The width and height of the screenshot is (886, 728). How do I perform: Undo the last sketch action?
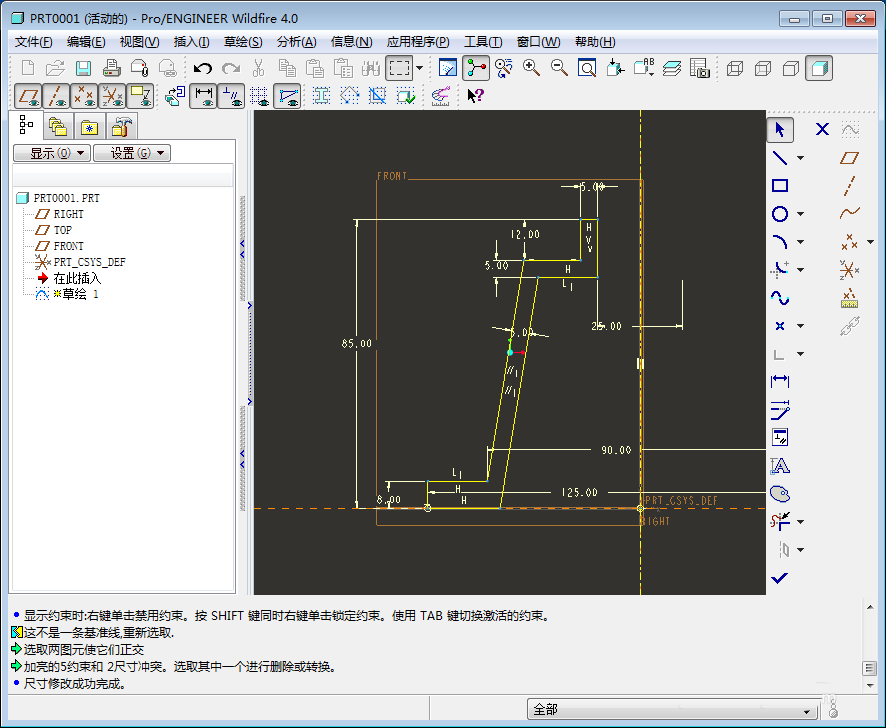pyautogui.click(x=202, y=68)
